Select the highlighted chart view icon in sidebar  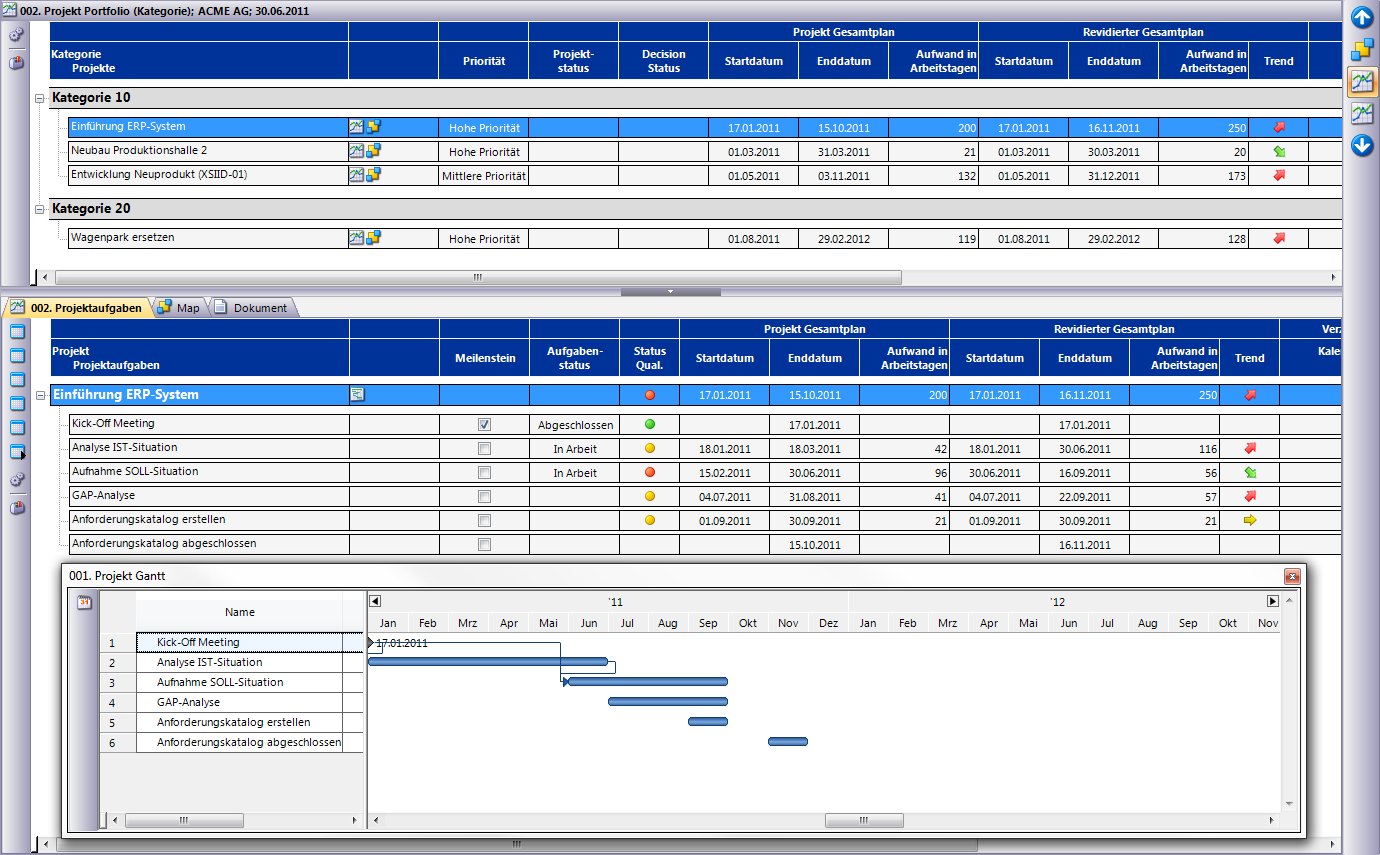(1362, 82)
